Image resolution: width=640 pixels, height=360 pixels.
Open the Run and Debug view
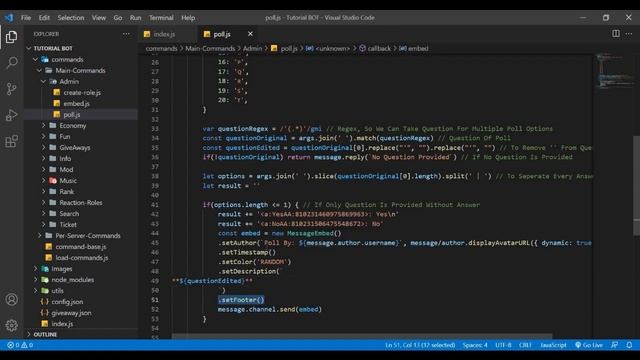[x=11, y=115]
